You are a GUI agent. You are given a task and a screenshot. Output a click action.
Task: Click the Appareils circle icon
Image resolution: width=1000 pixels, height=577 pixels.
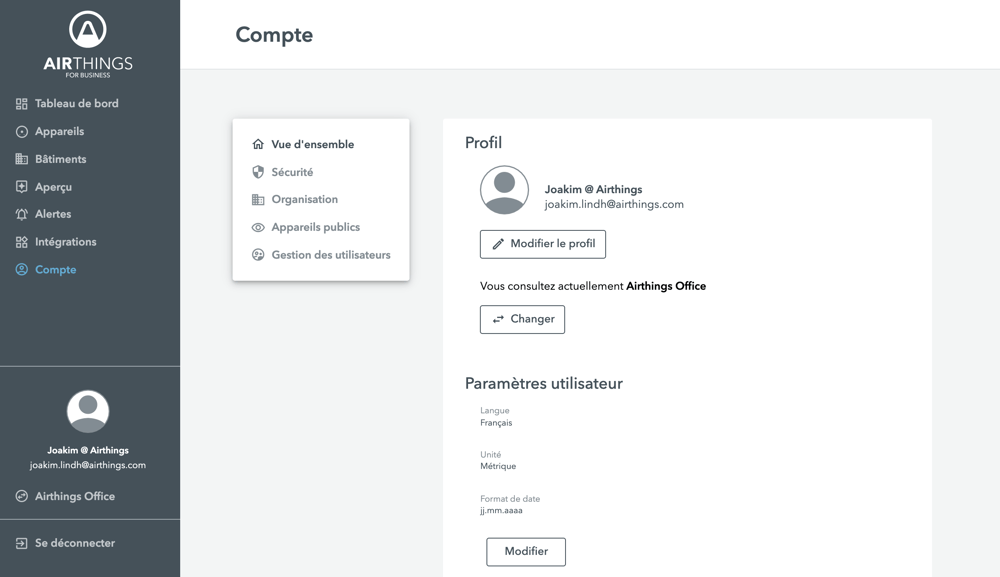[22, 131]
